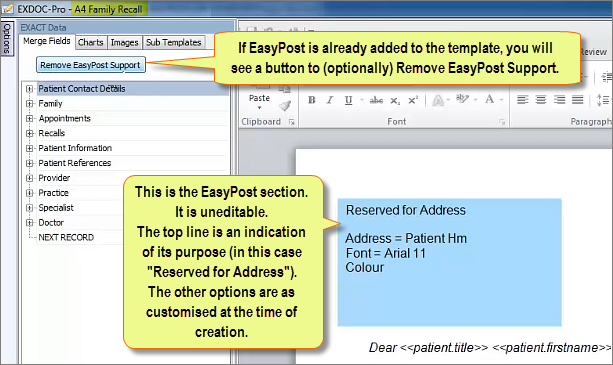
Task: Click the 'Font = Arial 11' line
Action: click(385, 253)
